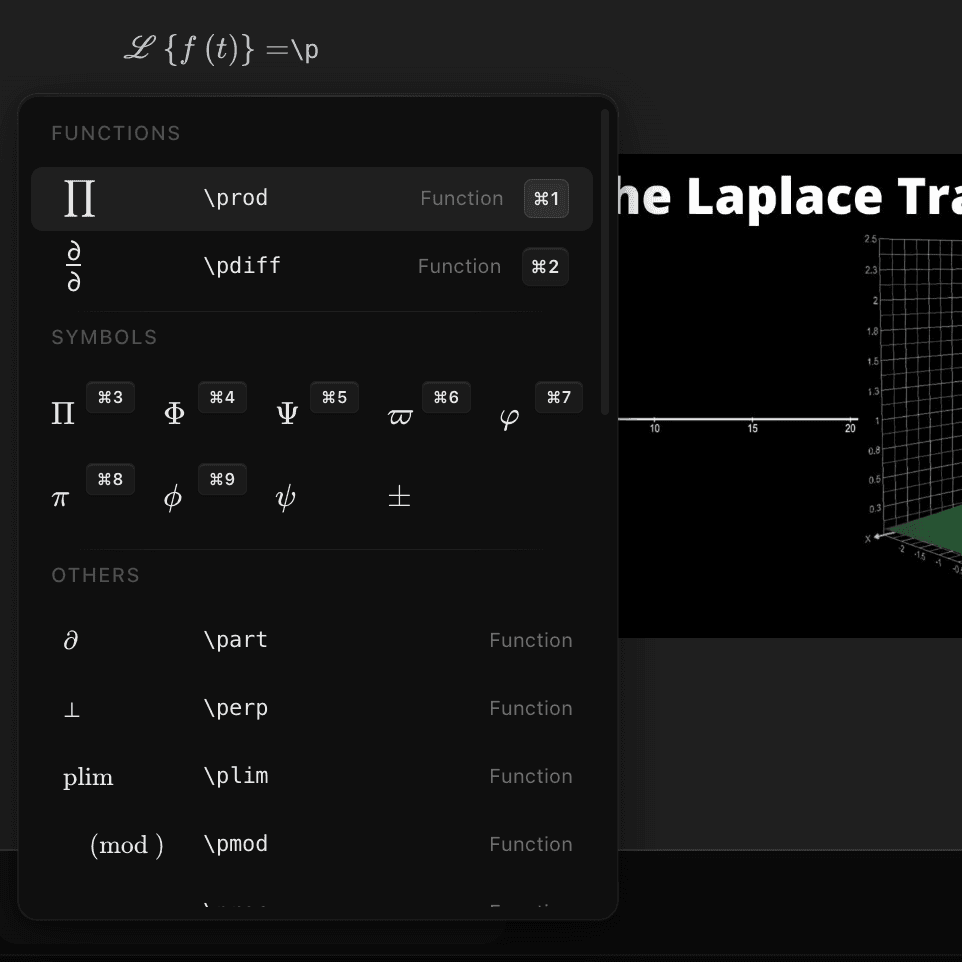Insert the plus-minus symbol
962x962 pixels.
[399, 497]
